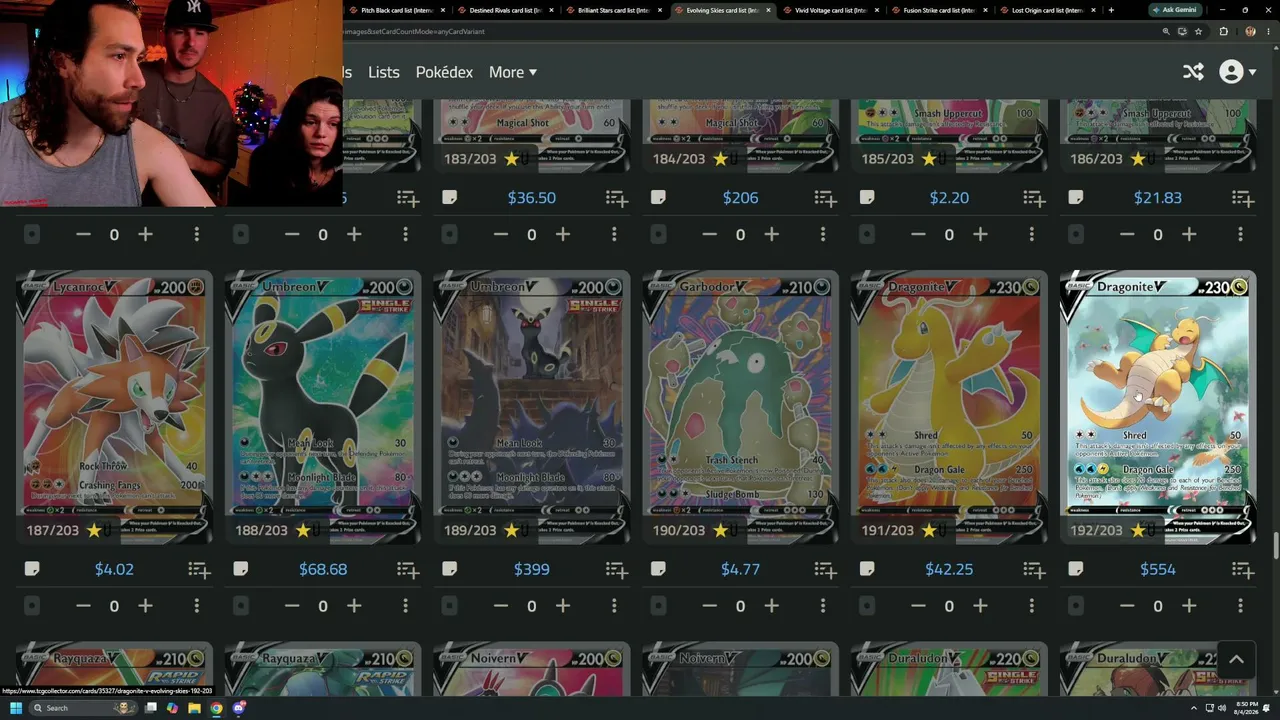Switch to the Destined Rivals card list tab
The width and height of the screenshot is (1280, 720).
(505, 10)
